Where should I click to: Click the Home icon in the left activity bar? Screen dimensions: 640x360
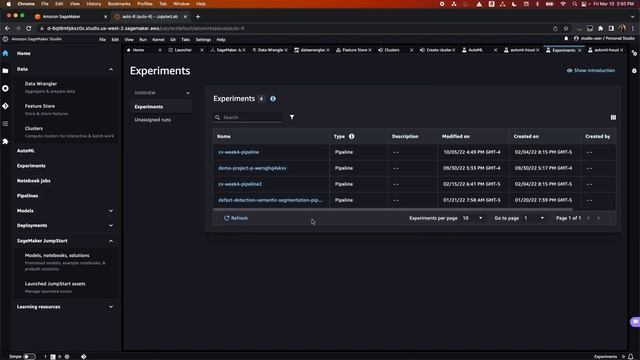click(x=5, y=53)
